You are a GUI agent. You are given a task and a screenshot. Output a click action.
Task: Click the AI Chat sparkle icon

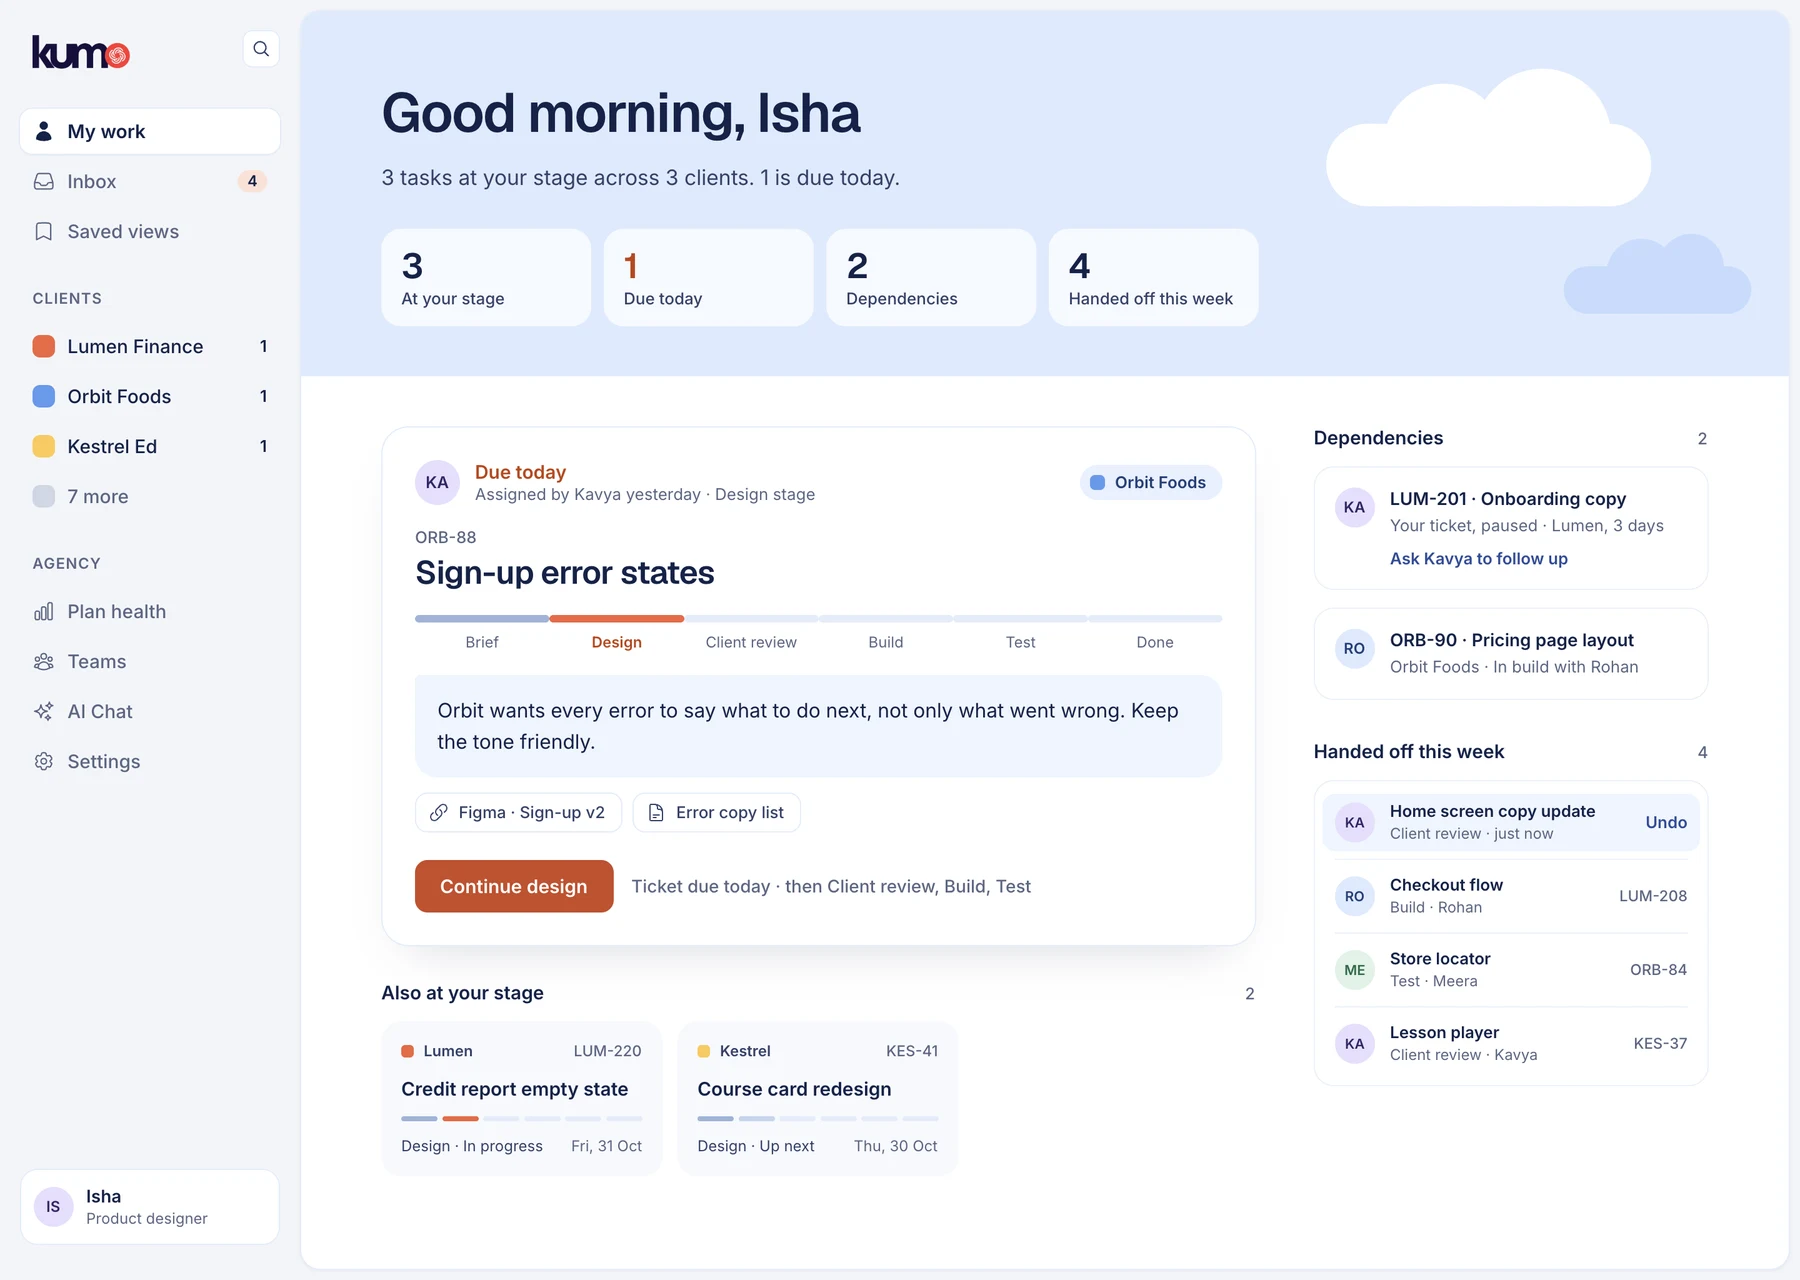point(44,711)
